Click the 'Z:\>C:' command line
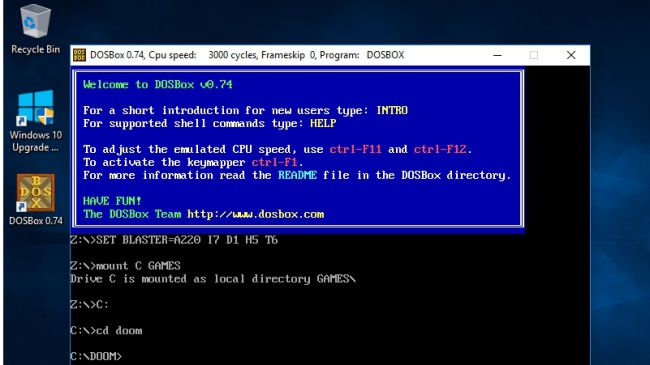 [x=90, y=304]
